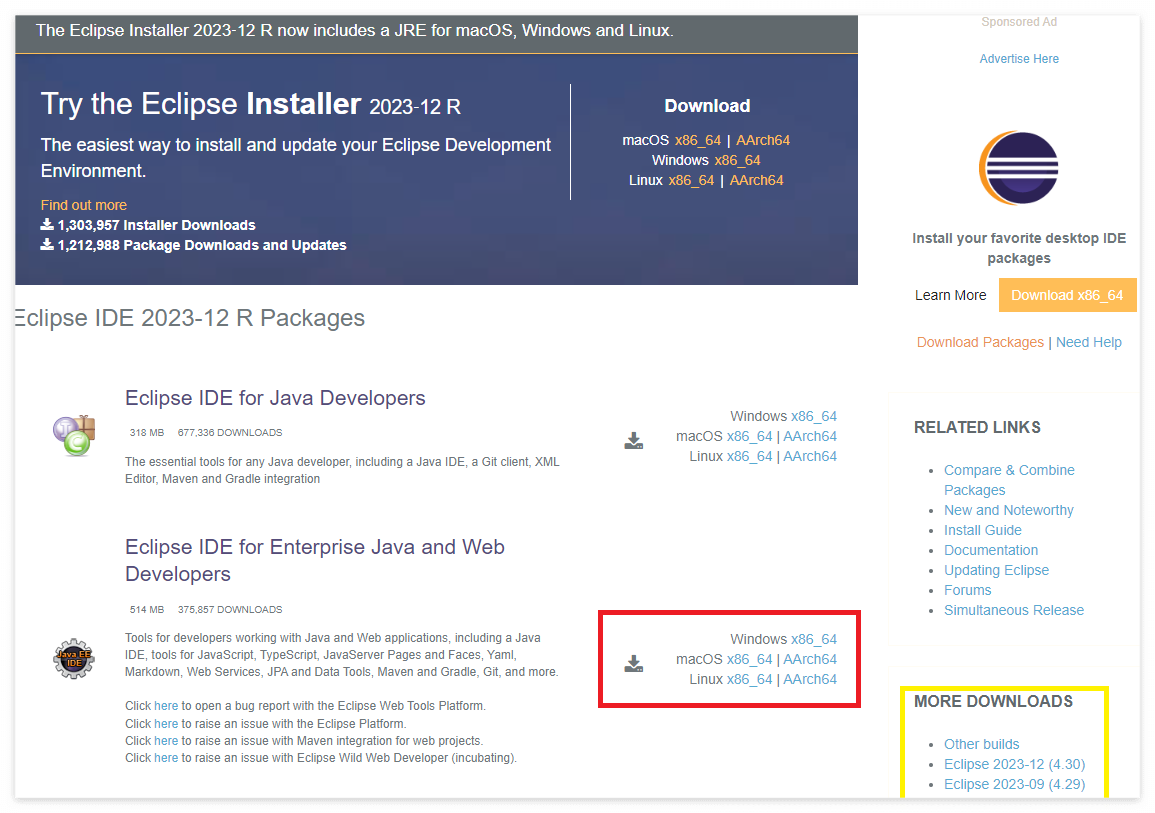Screen dimensions: 1155x813
Task: Open the Updating Eclipse link
Action: tap(996, 570)
